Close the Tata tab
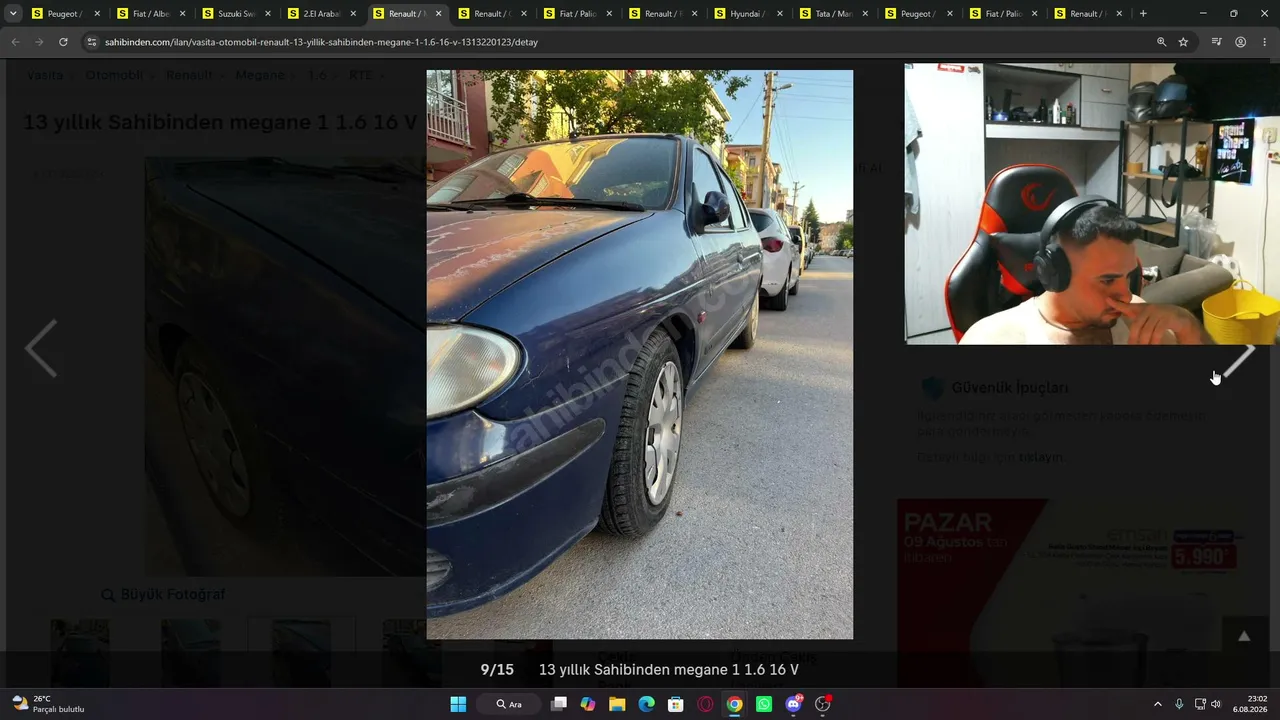1280x720 pixels. 865,14
